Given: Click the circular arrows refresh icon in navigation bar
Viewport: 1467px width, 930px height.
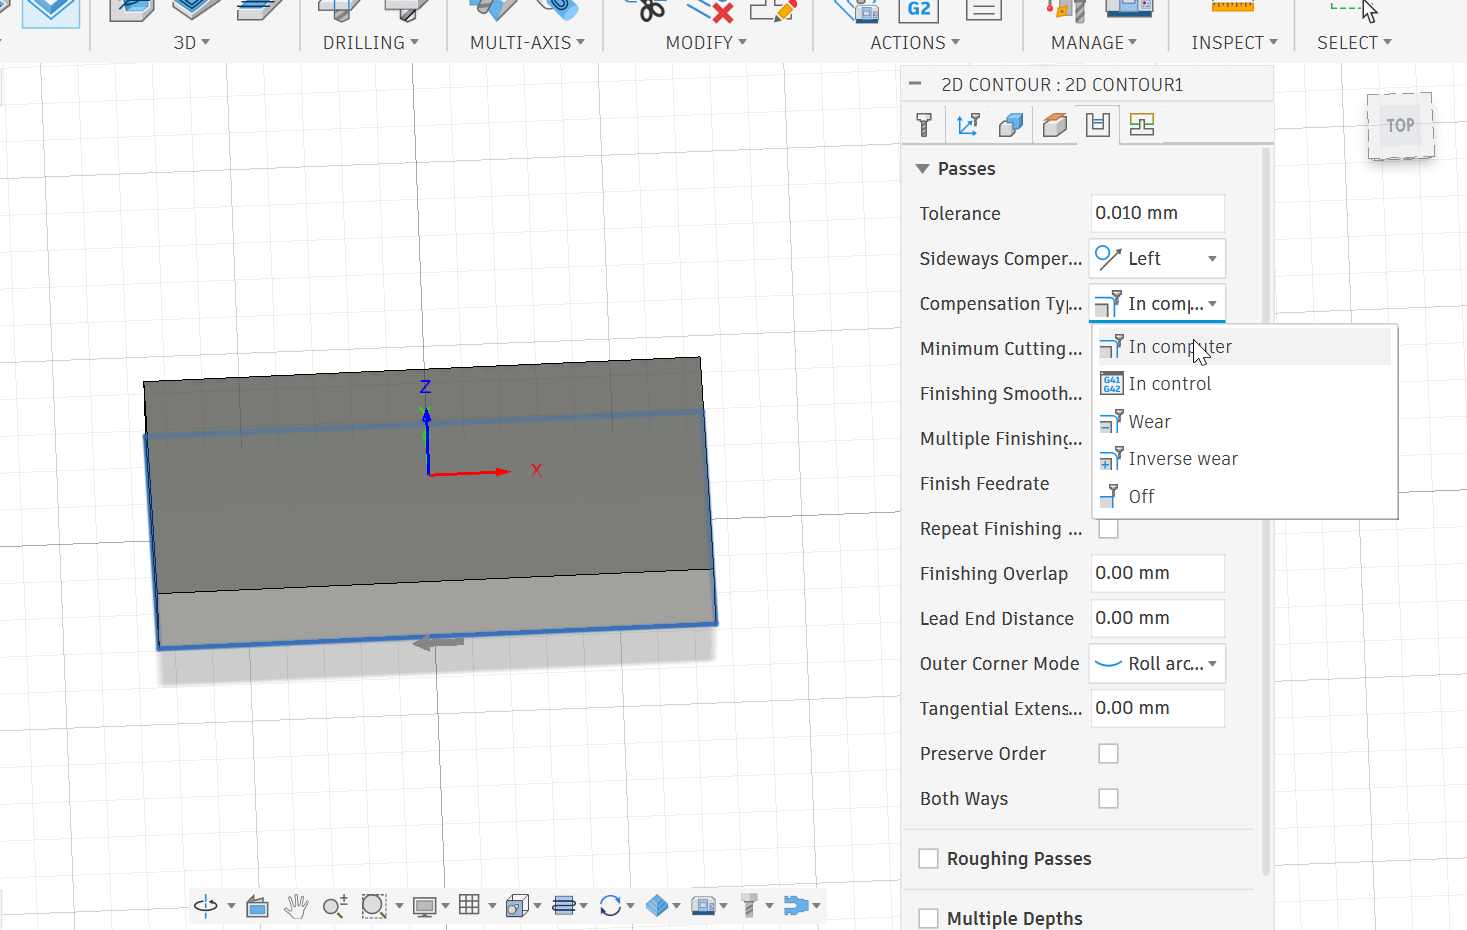Looking at the screenshot, I should [610, 906].
